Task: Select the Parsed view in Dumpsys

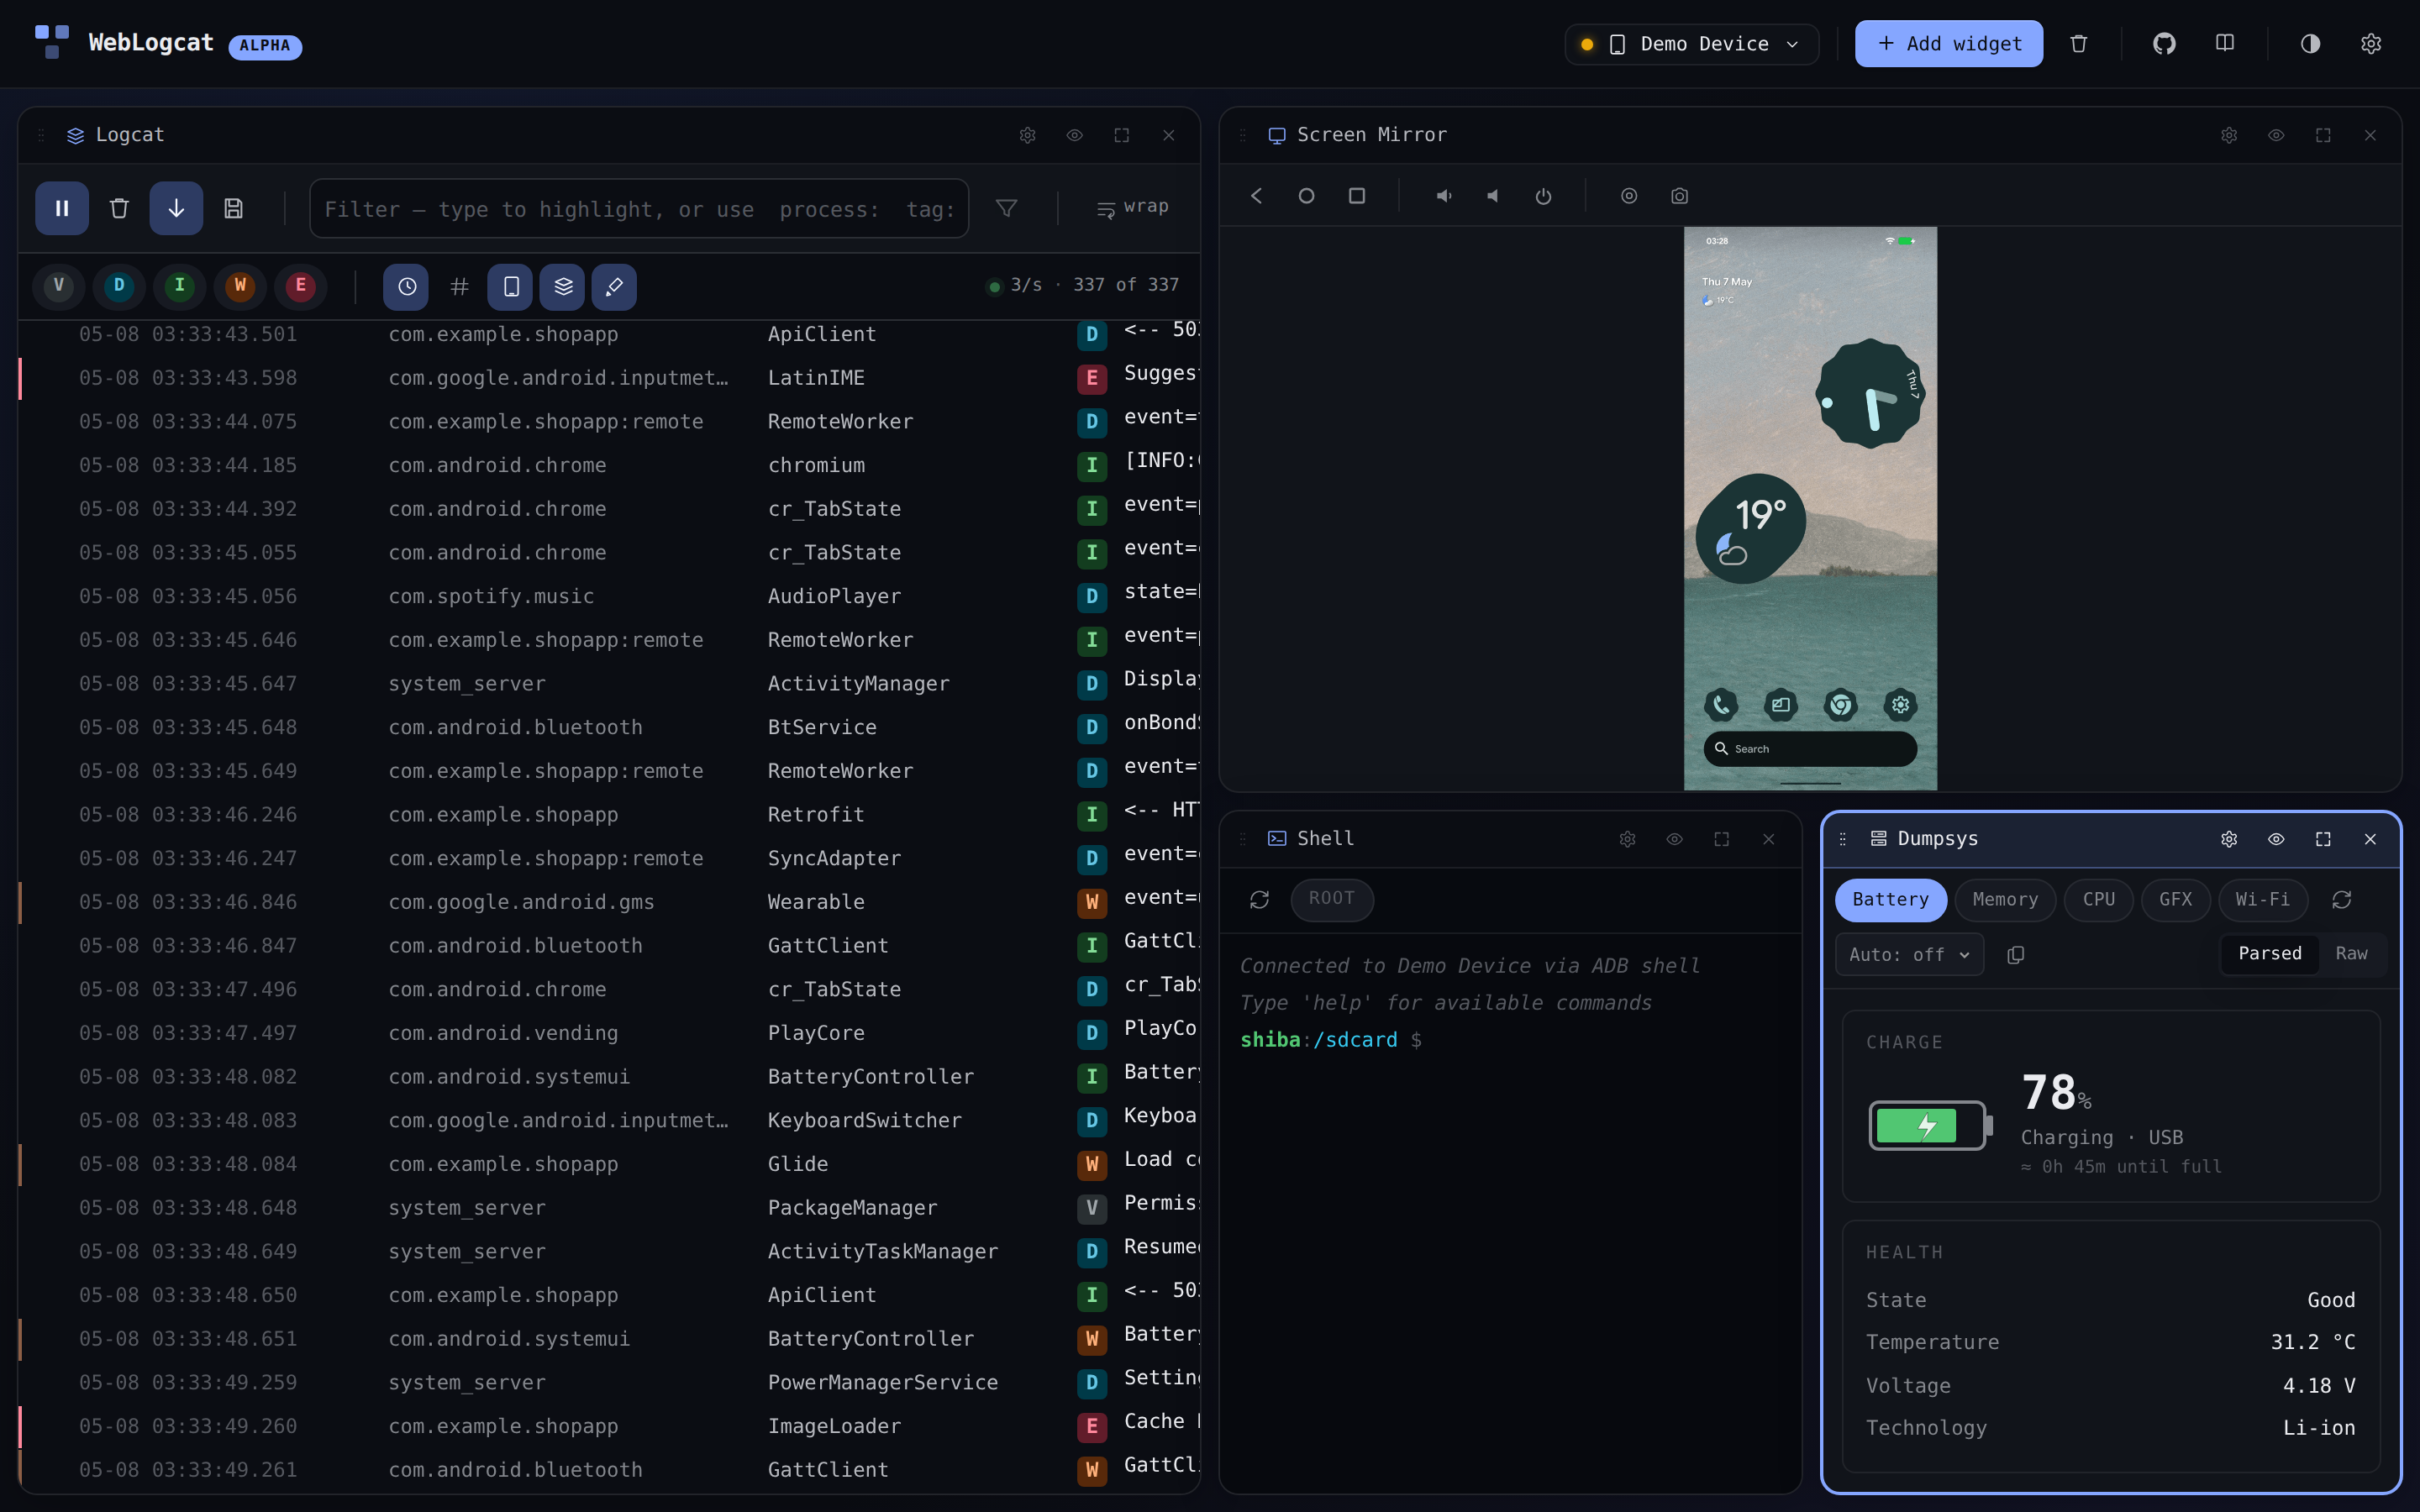Action: coord(2269,954)
